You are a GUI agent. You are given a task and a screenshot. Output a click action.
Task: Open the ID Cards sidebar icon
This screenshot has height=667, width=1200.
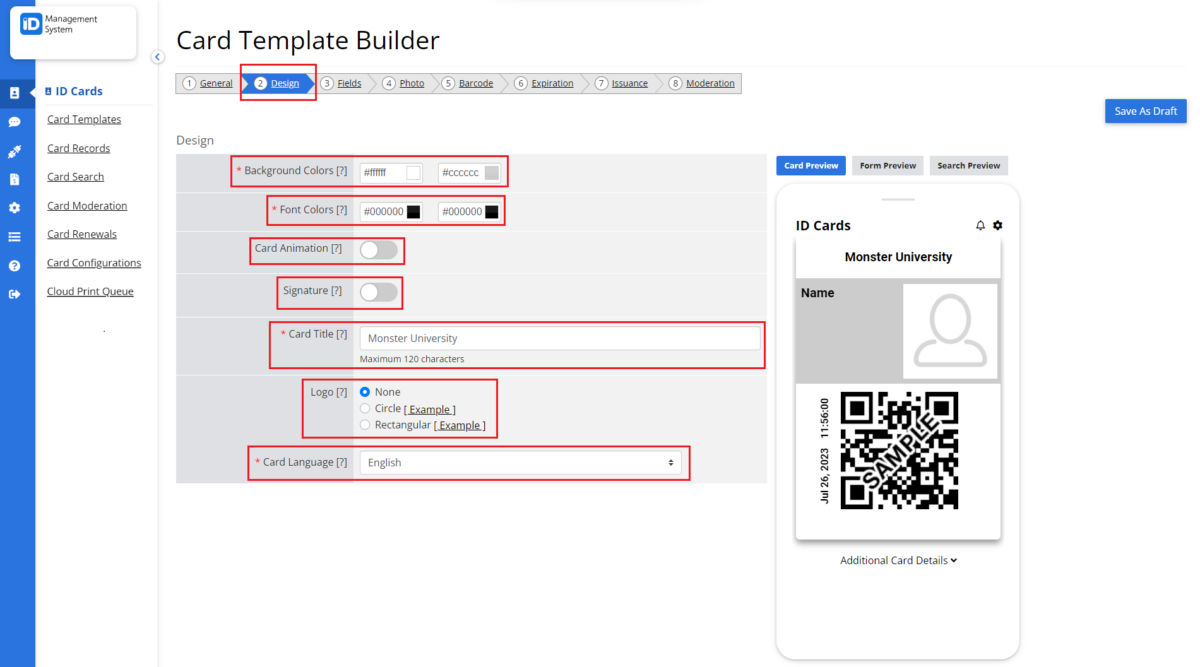[x=16, y=92]
